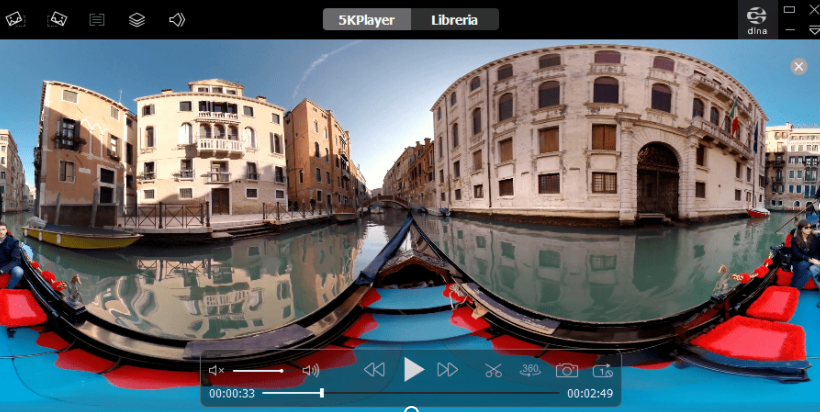820x412 pixels.
Task: Toggle 360 degree video mode
Action: (530, 370)
